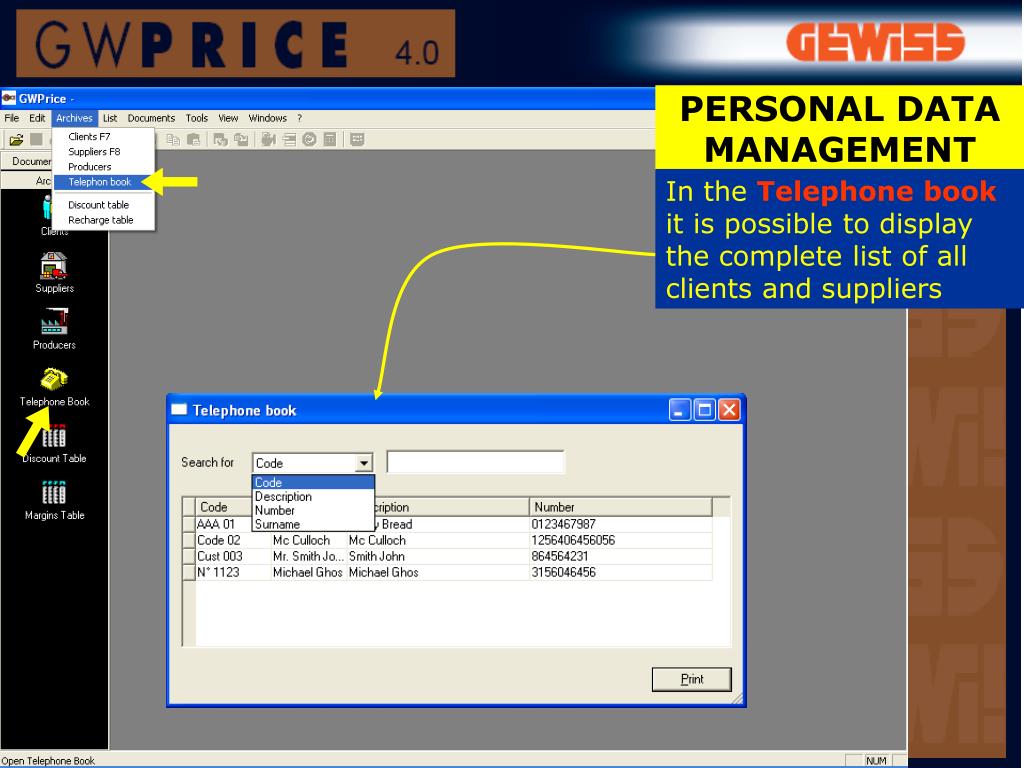
Task: Select Description in the search dropdown list
Action: click(x=313, y=496)
